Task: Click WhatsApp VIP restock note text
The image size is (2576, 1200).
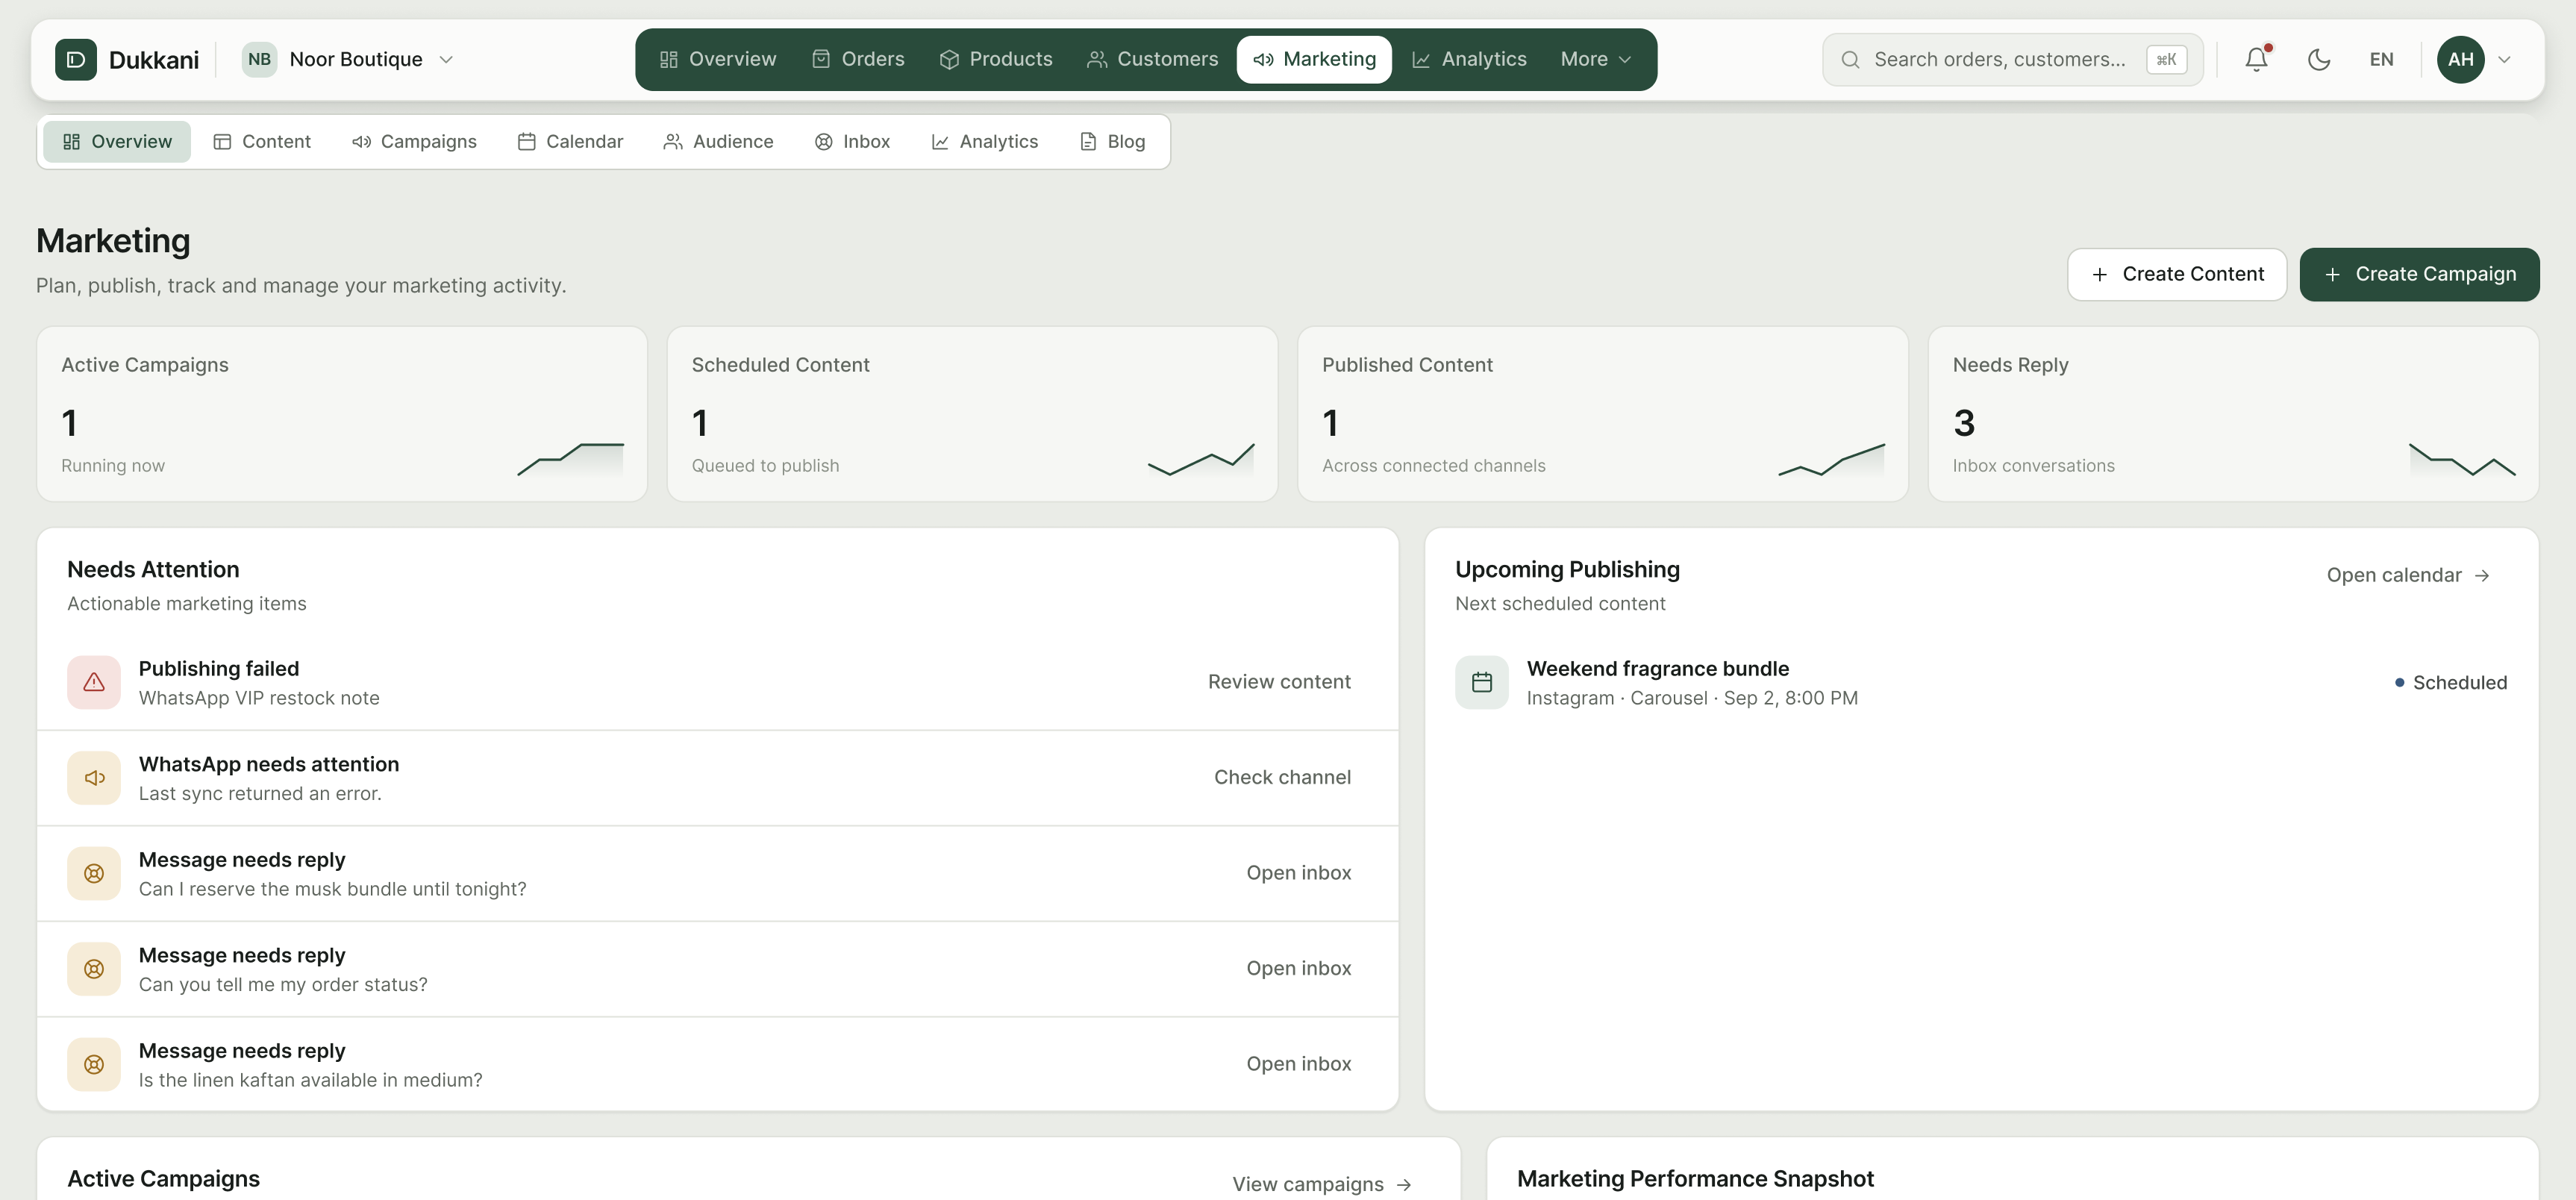Action: pos(259,698)
